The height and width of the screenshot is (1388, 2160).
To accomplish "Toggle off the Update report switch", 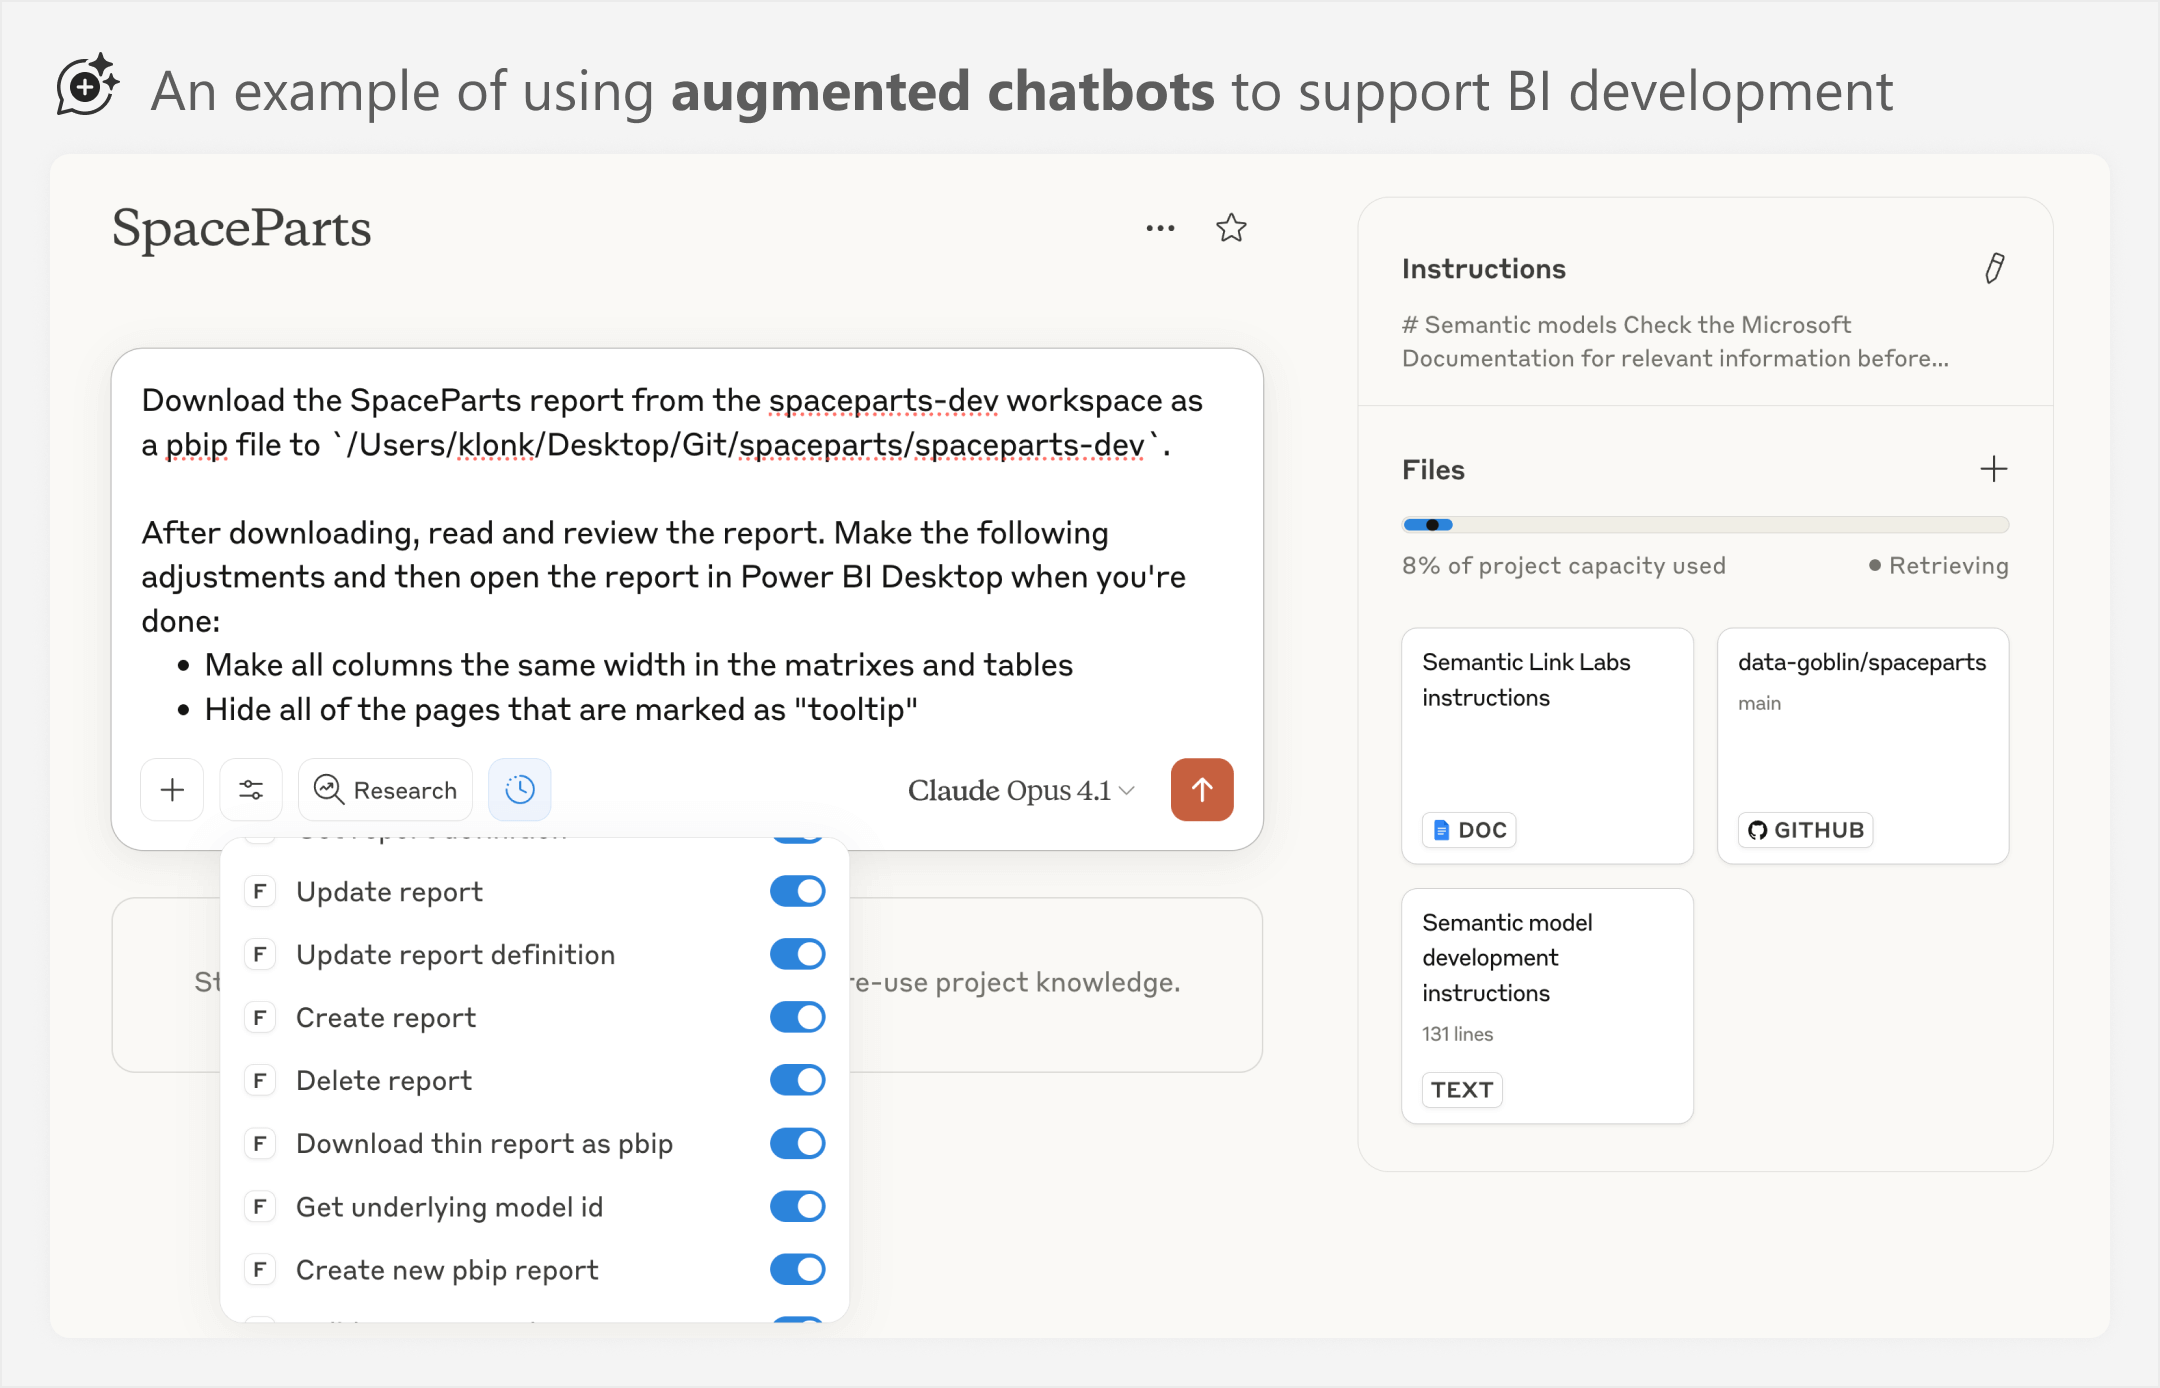I will (x=797, y=891).
